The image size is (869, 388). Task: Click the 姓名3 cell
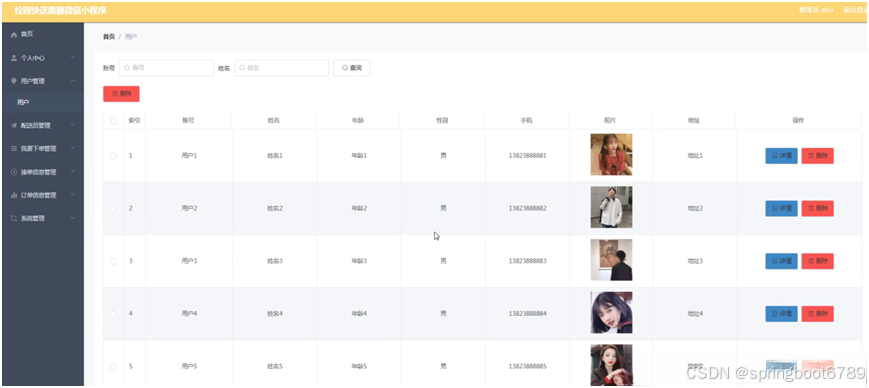(275, 261)
